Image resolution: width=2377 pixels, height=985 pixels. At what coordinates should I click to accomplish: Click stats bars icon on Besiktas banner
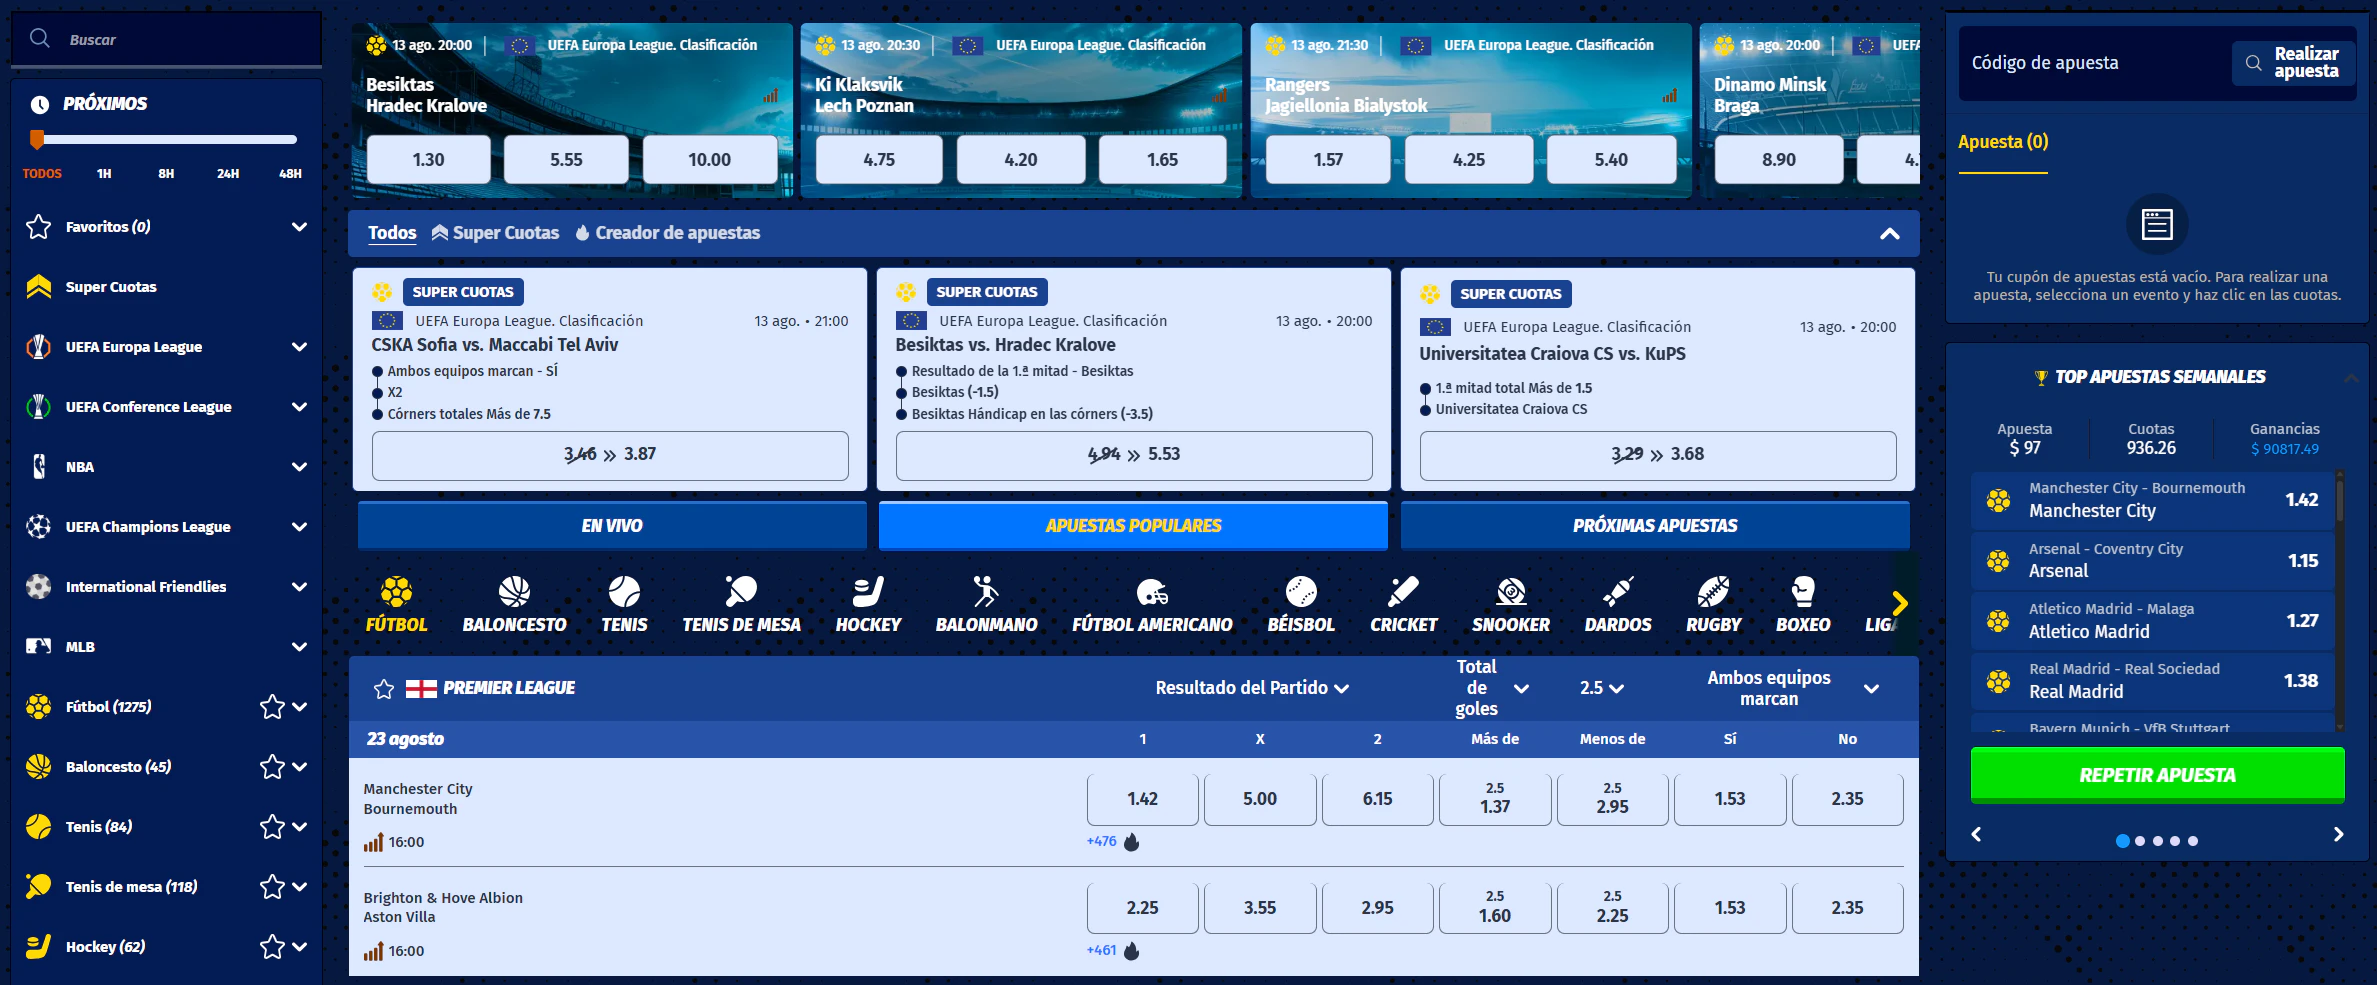tap(770, 96)
